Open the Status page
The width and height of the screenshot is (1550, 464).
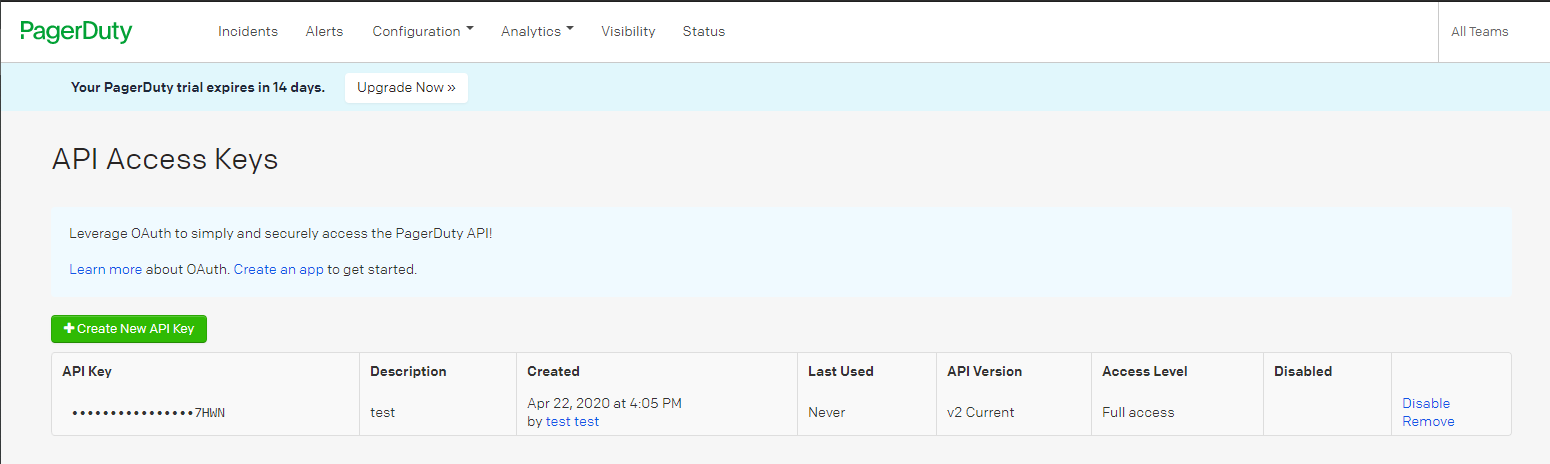pos(704,31)
